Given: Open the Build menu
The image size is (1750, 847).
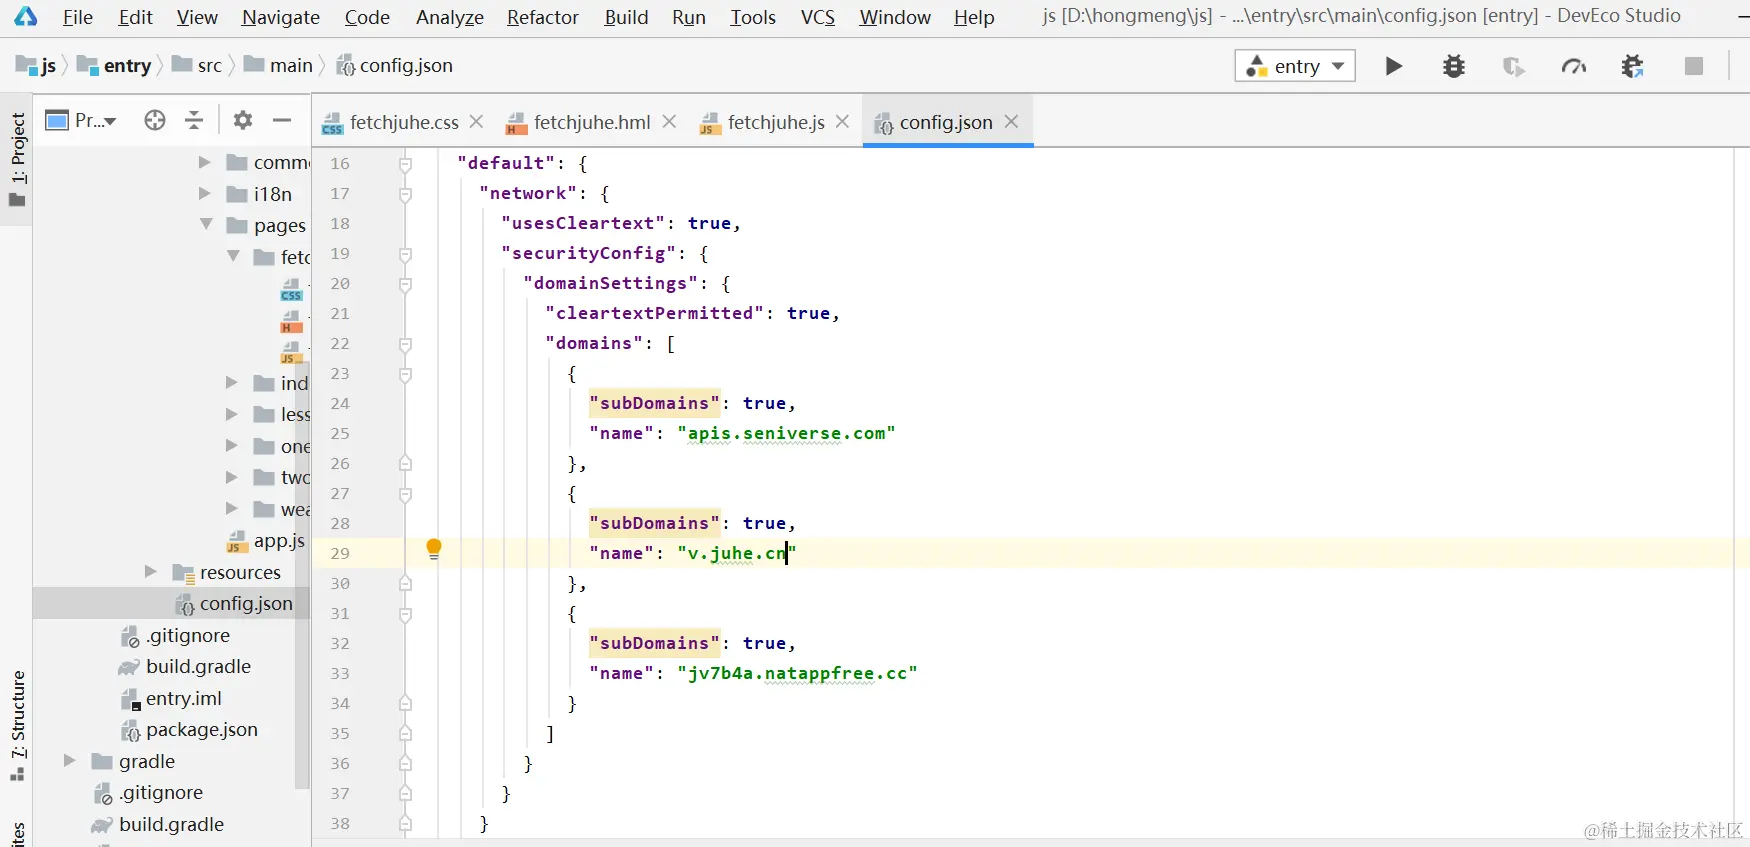Looking at the screenshot, I should (x=626, y=17).
